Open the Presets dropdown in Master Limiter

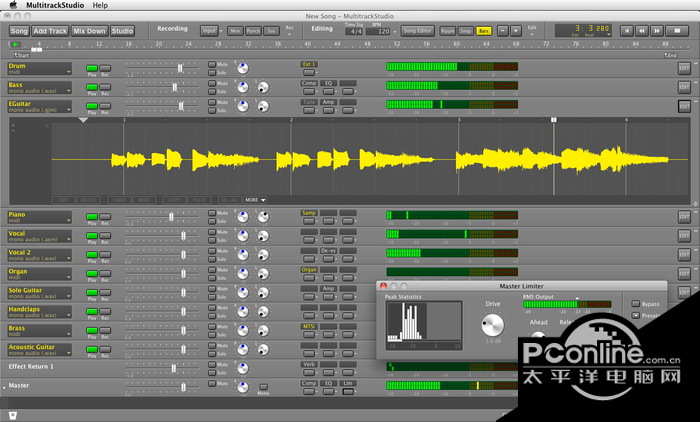(x=636, y=316)
